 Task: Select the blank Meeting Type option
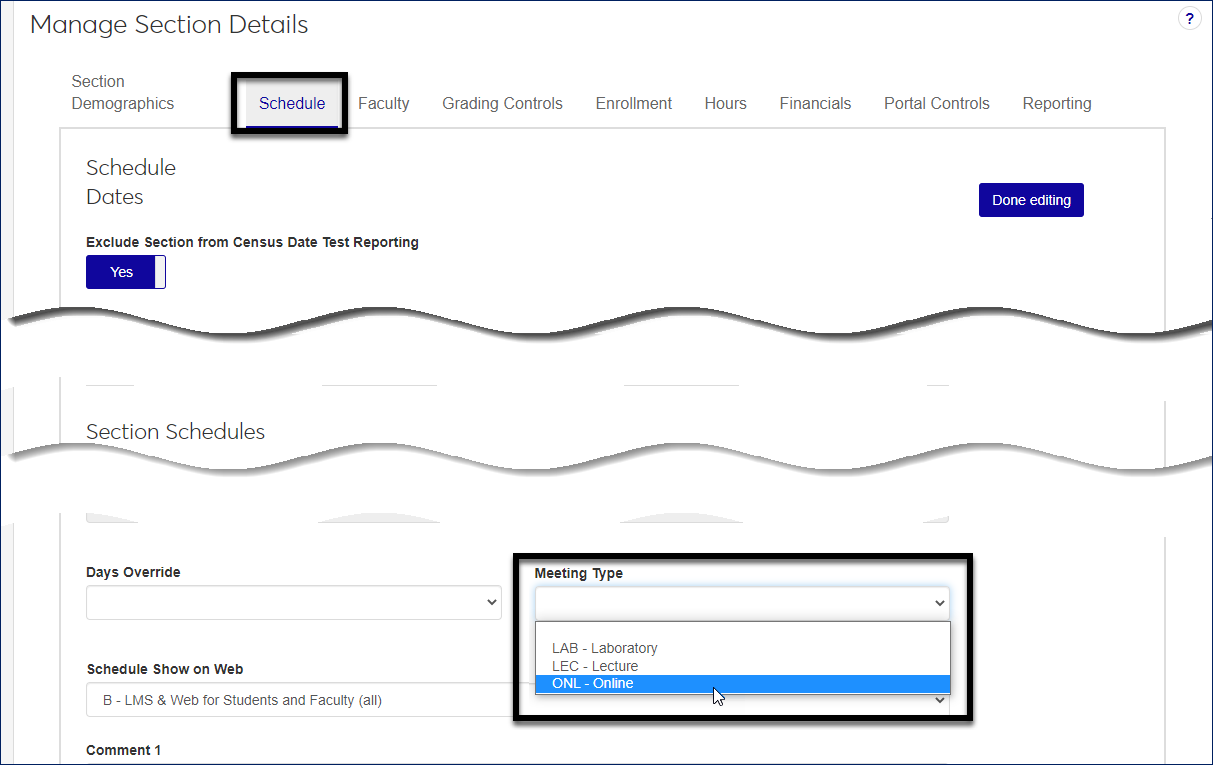click(741, 632)
